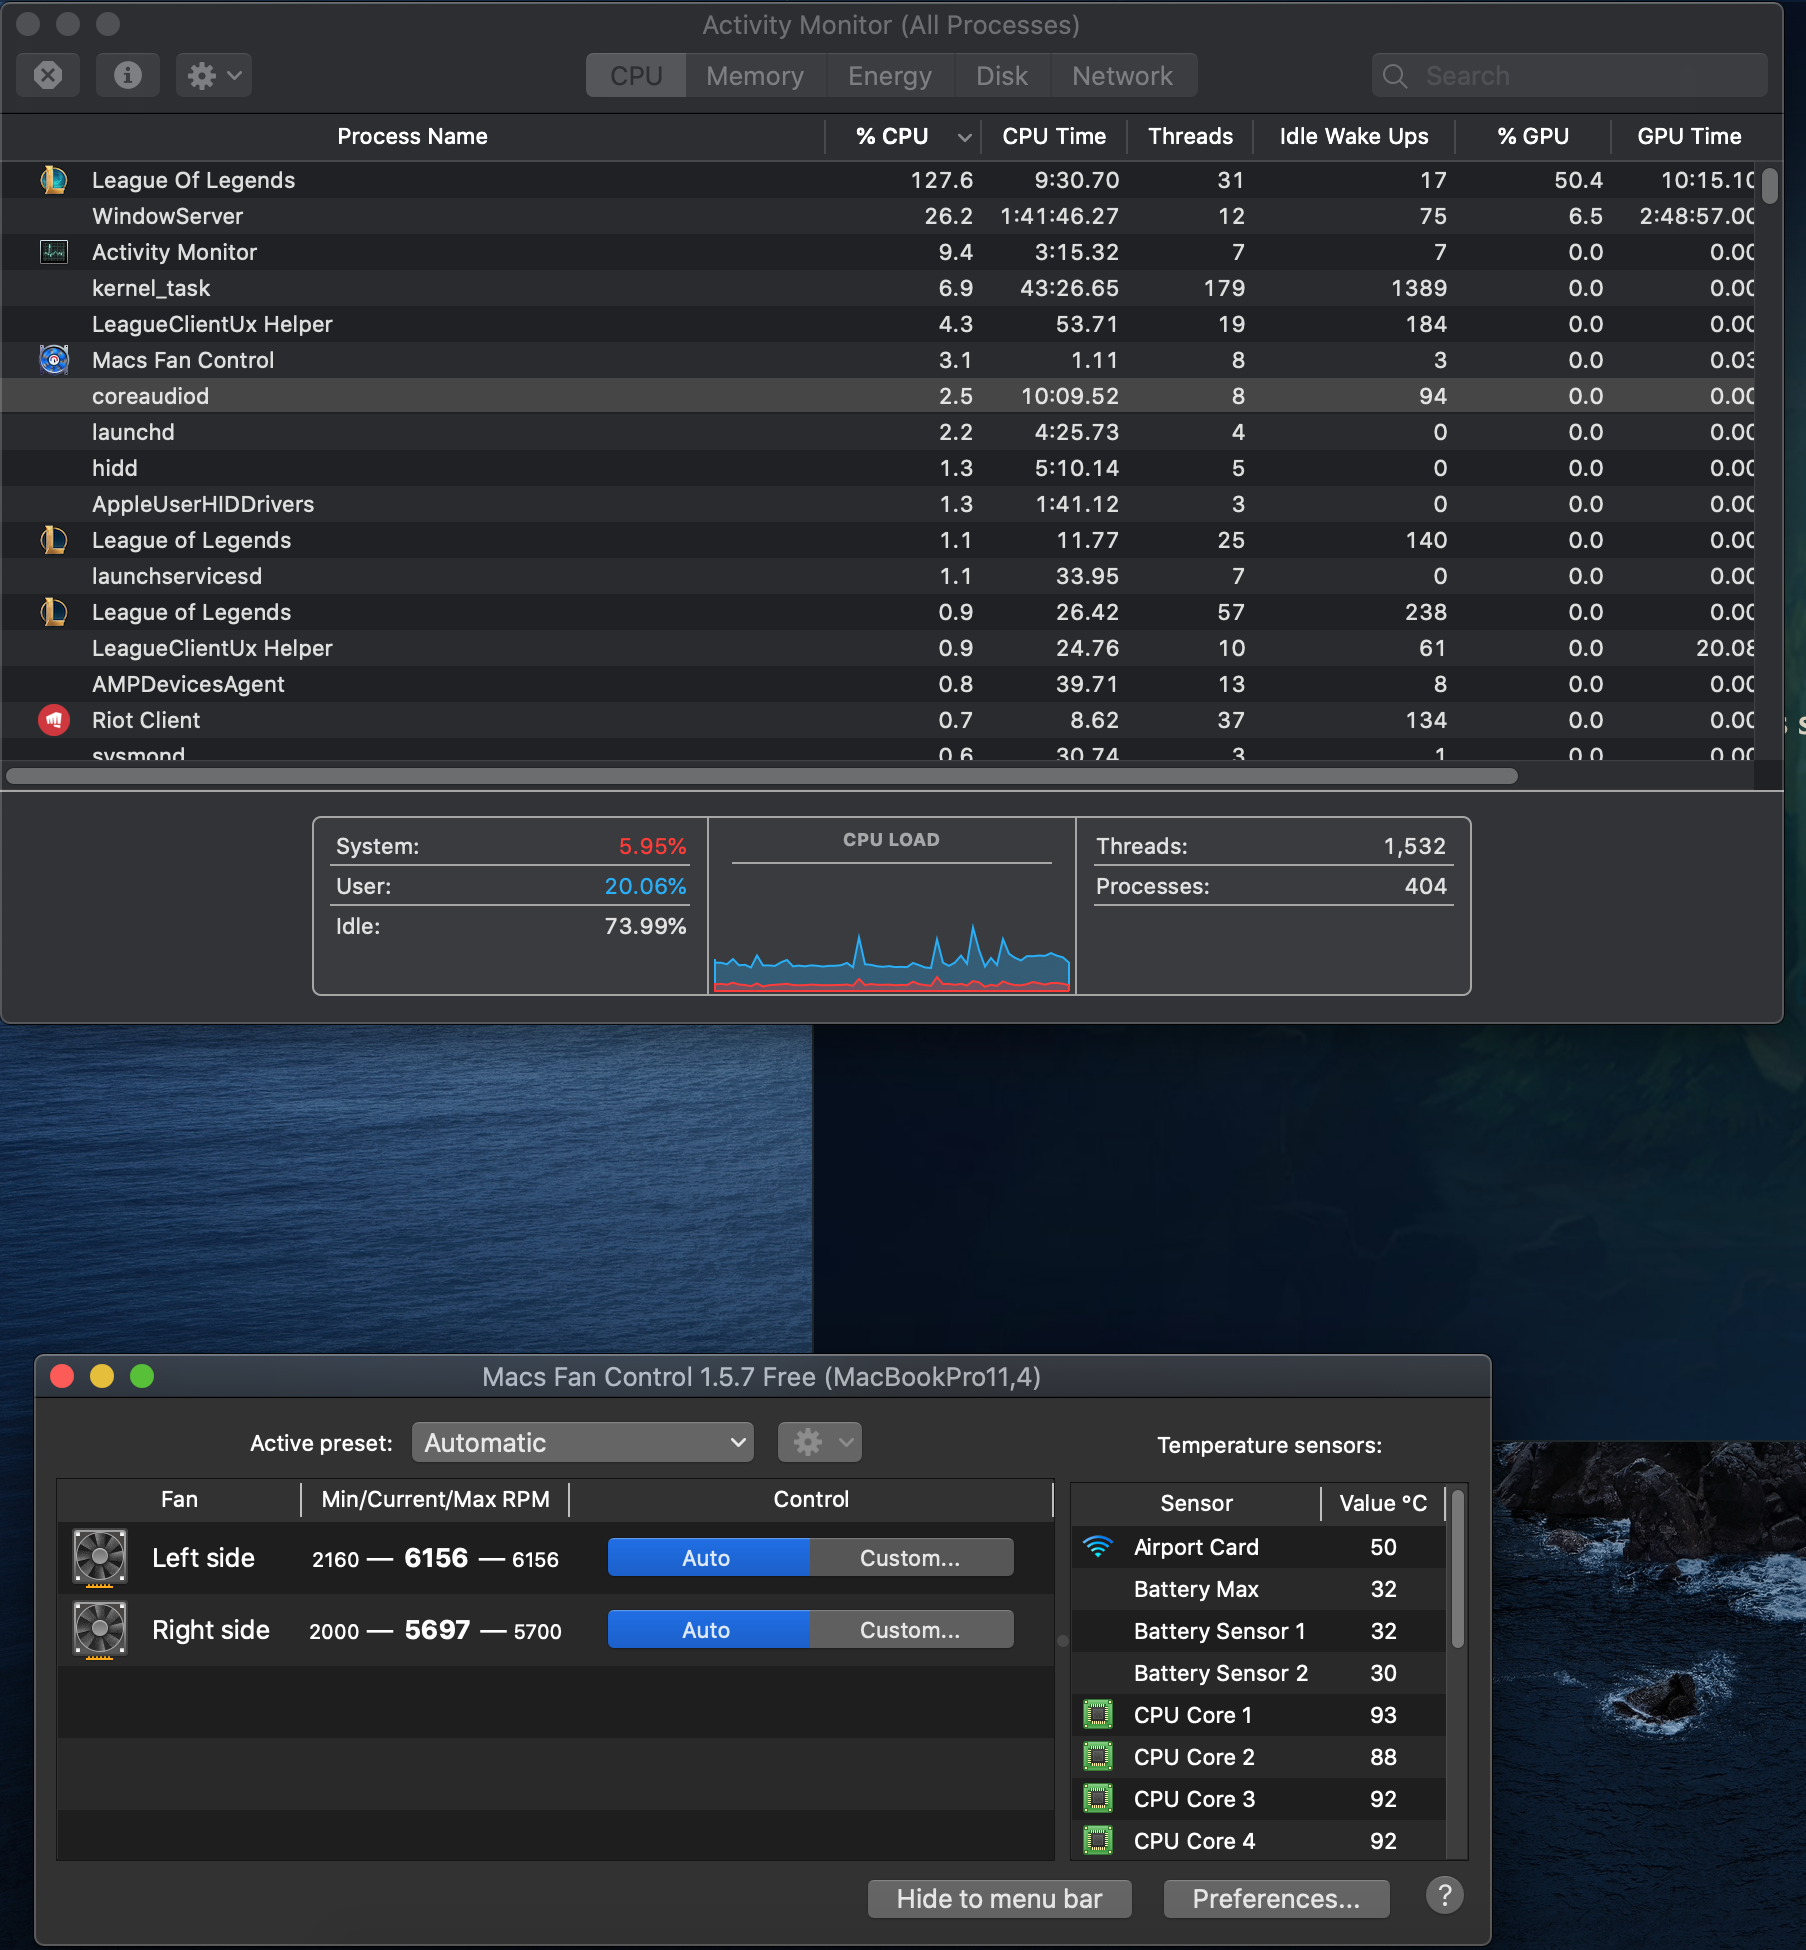Click the Macs Fan Control window title

(x=761, y=1377)
